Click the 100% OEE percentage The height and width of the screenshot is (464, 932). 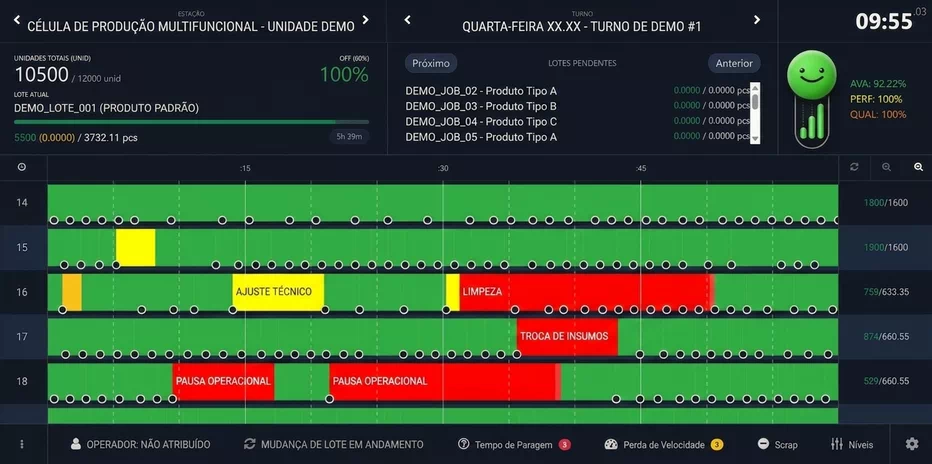[344, 75]
